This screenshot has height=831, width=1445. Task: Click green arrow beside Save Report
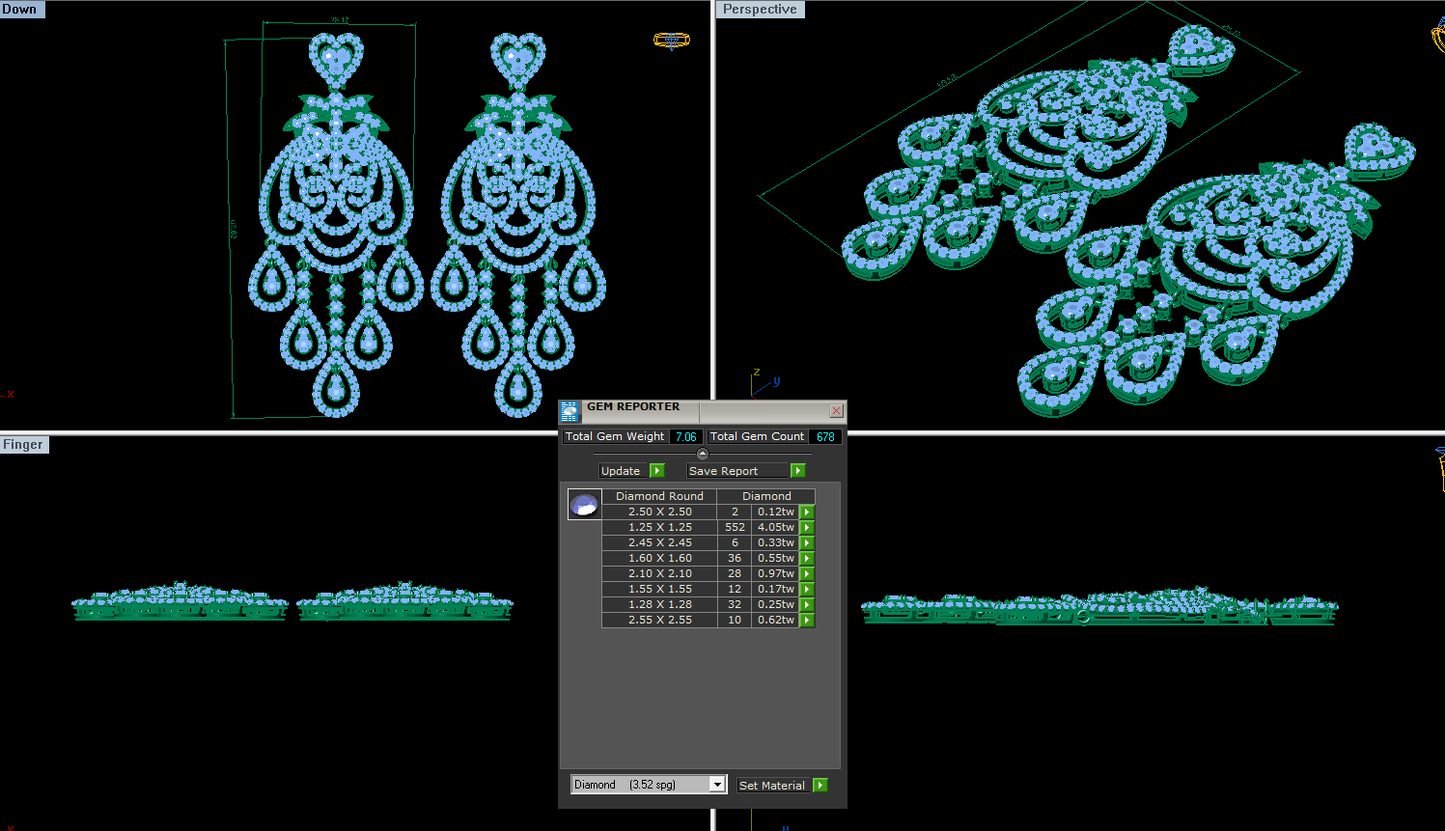798,470
